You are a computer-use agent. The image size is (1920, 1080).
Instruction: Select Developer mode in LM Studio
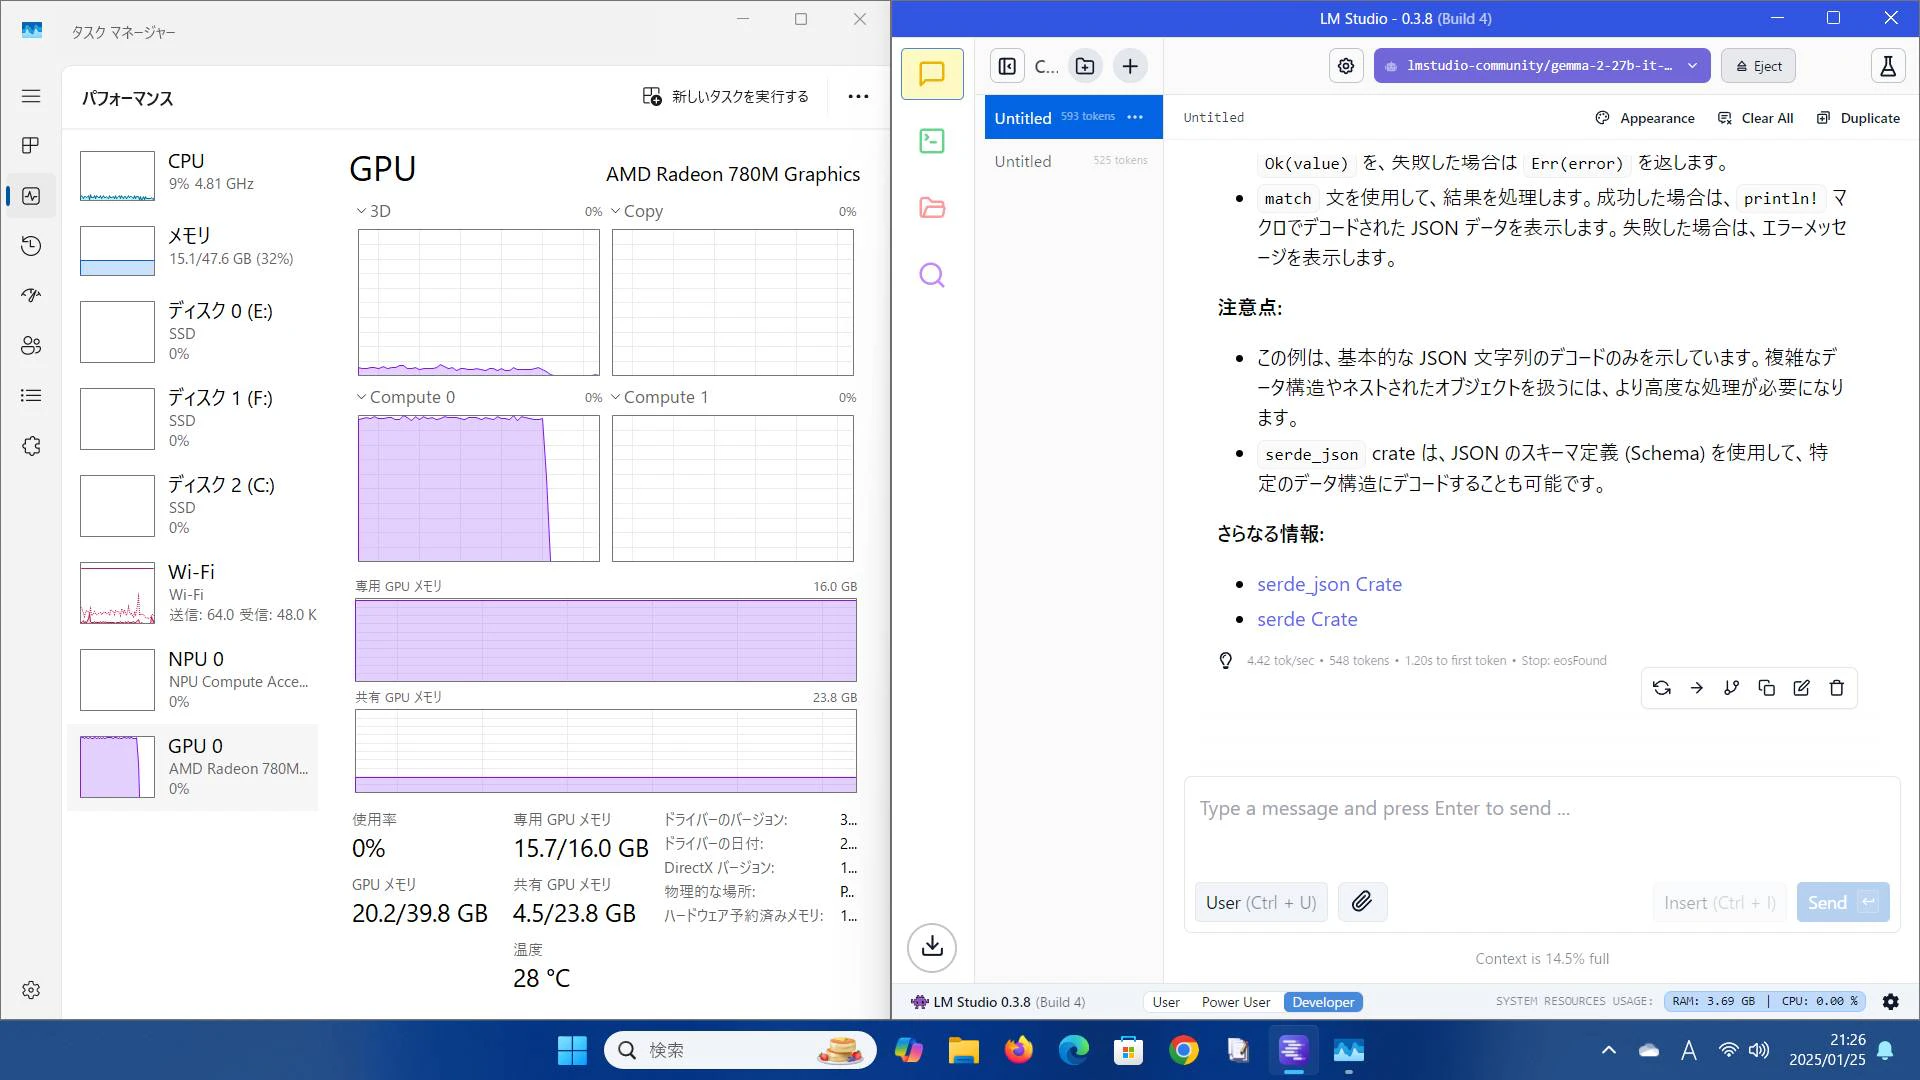(x=1323, y=1002)
